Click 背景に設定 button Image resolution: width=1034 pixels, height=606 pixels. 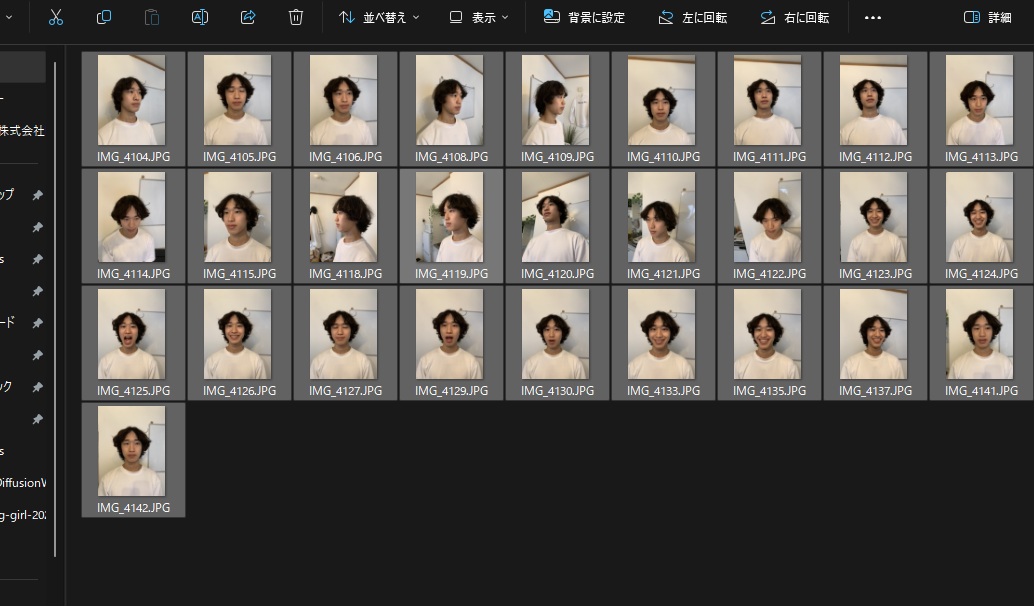click(584, 18)
